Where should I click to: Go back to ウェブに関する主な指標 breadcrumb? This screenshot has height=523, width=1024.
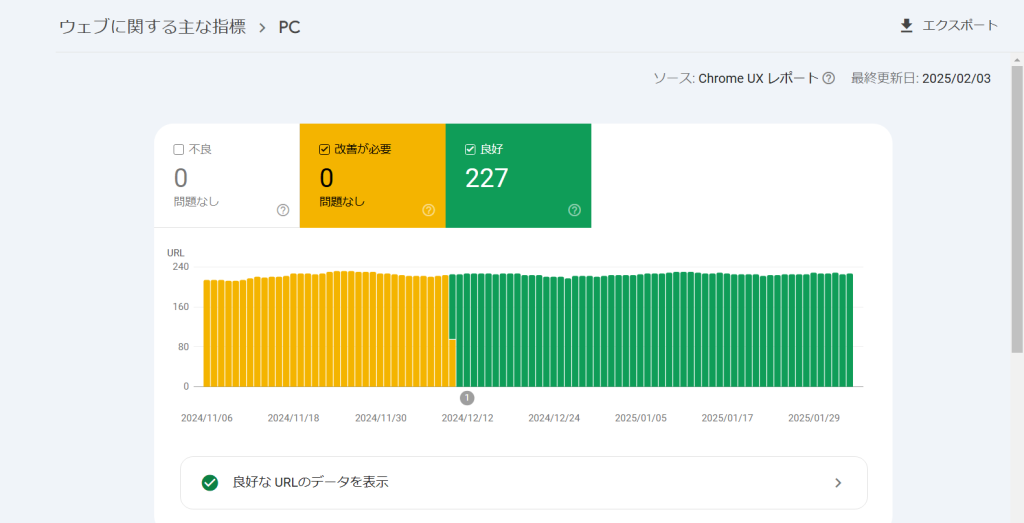152,27
